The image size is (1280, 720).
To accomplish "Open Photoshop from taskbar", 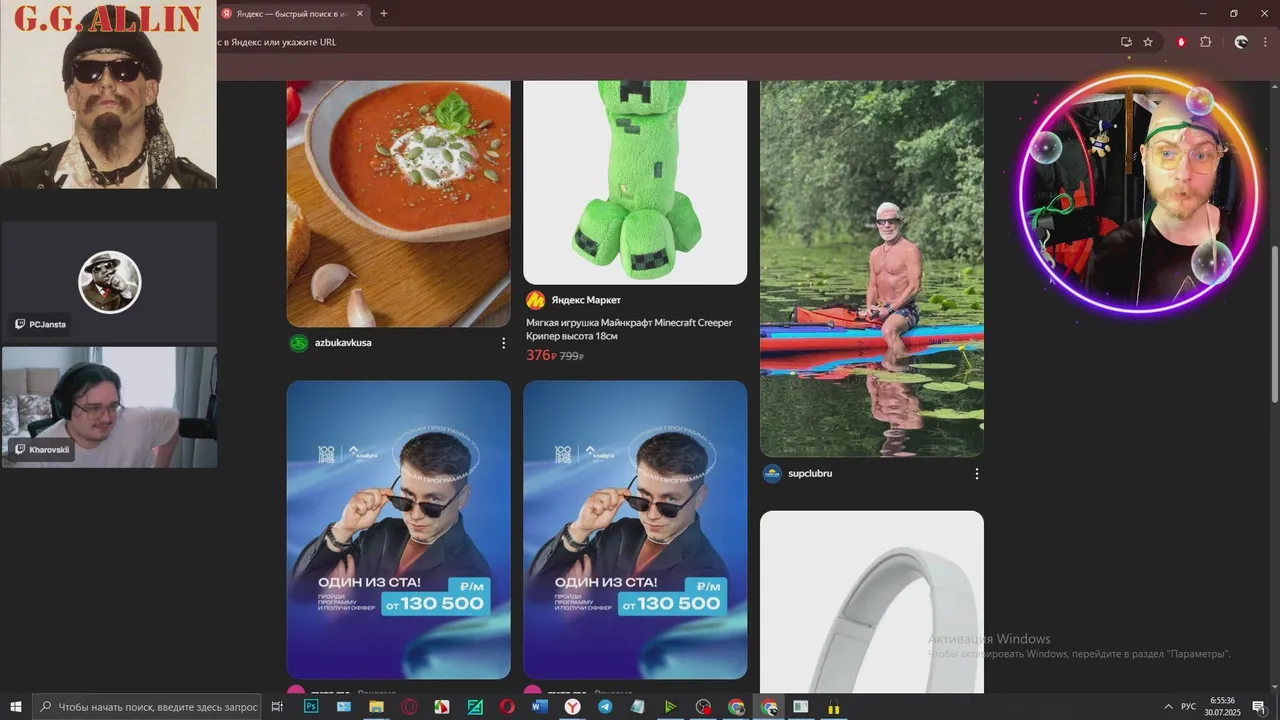I will 311,706.
